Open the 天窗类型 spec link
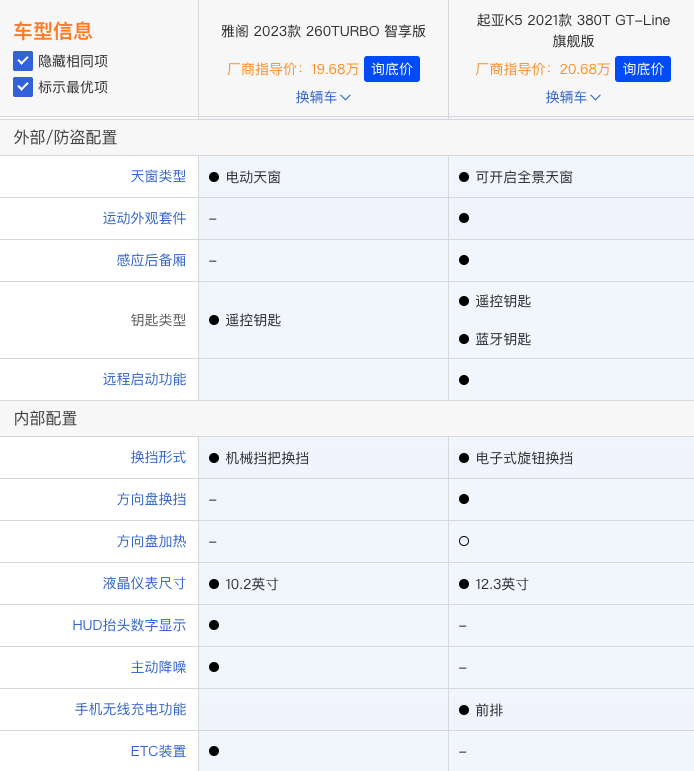This screenshot has width=694, height=771. 158,177
